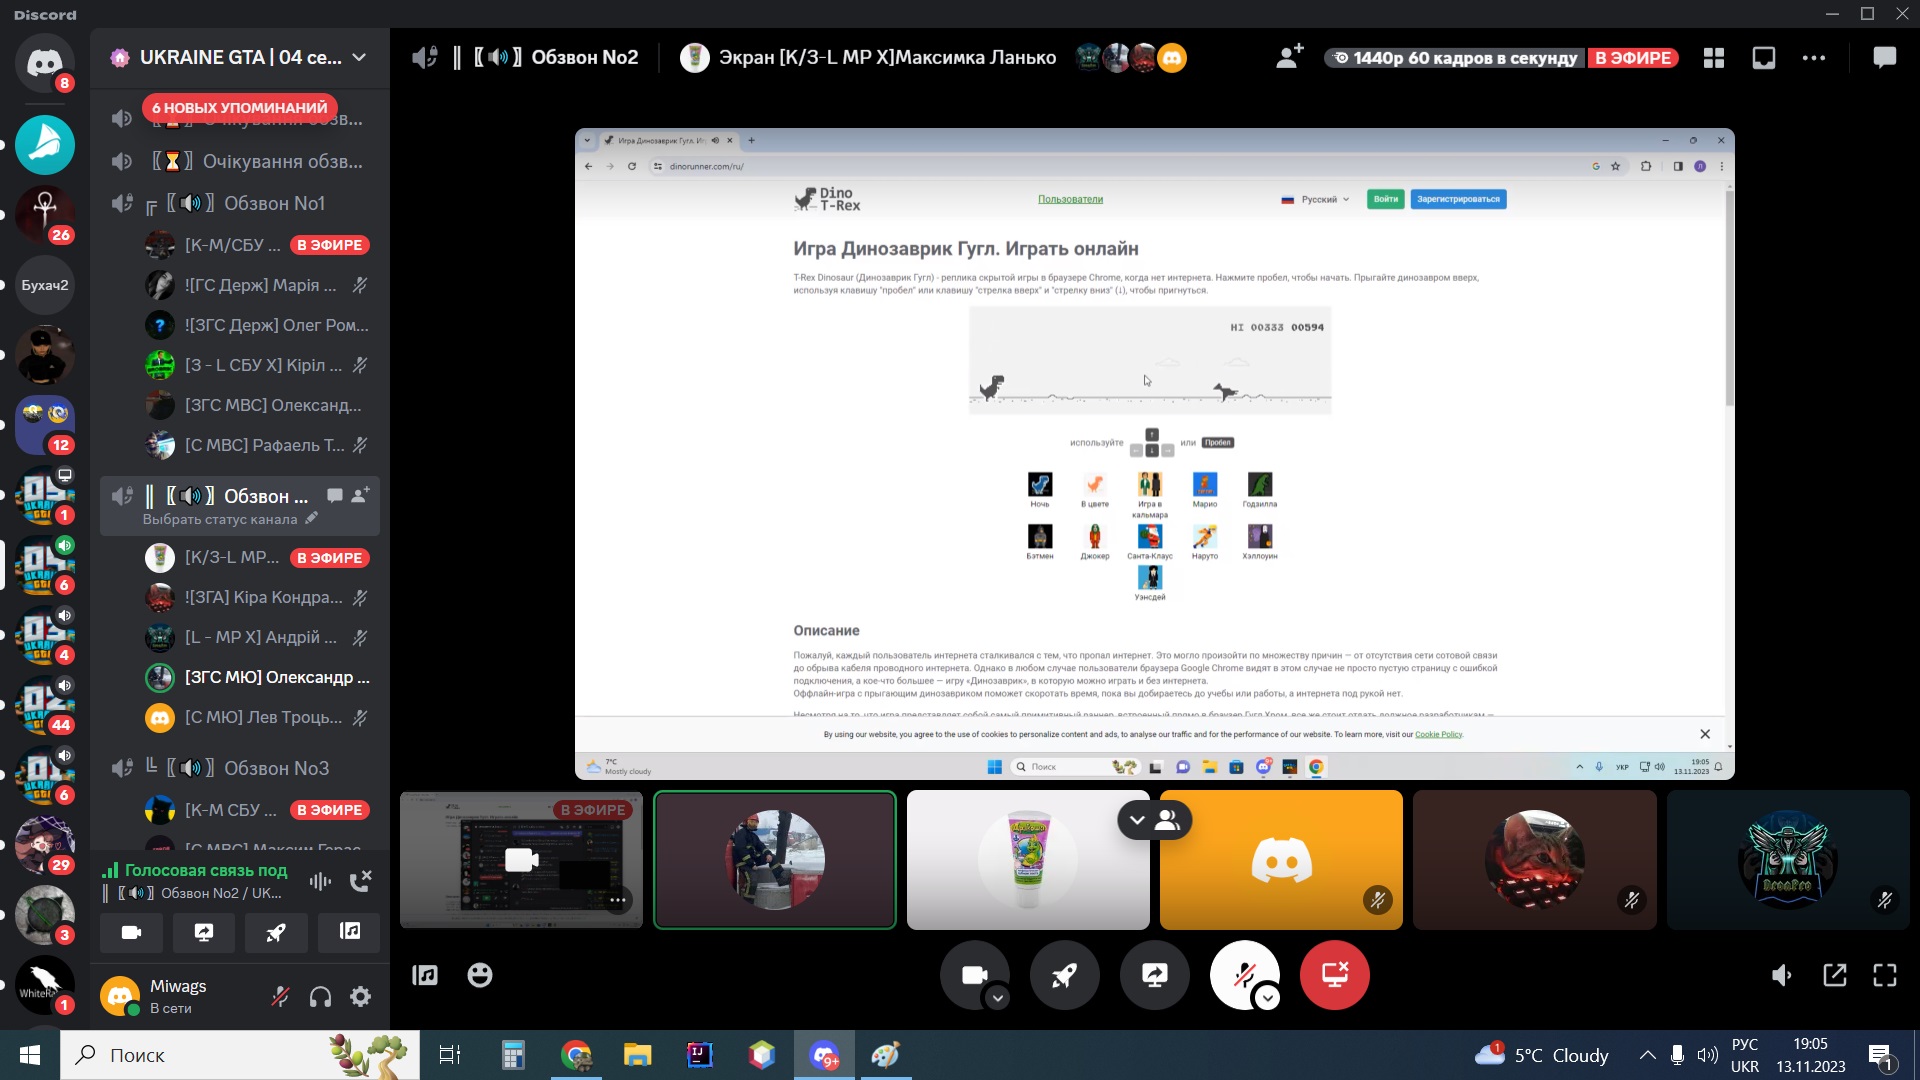Image resolution: width=1920 pixels, height=1080 pixels.
Task: Open Windows Start menu
Action: pos(30,1055)
